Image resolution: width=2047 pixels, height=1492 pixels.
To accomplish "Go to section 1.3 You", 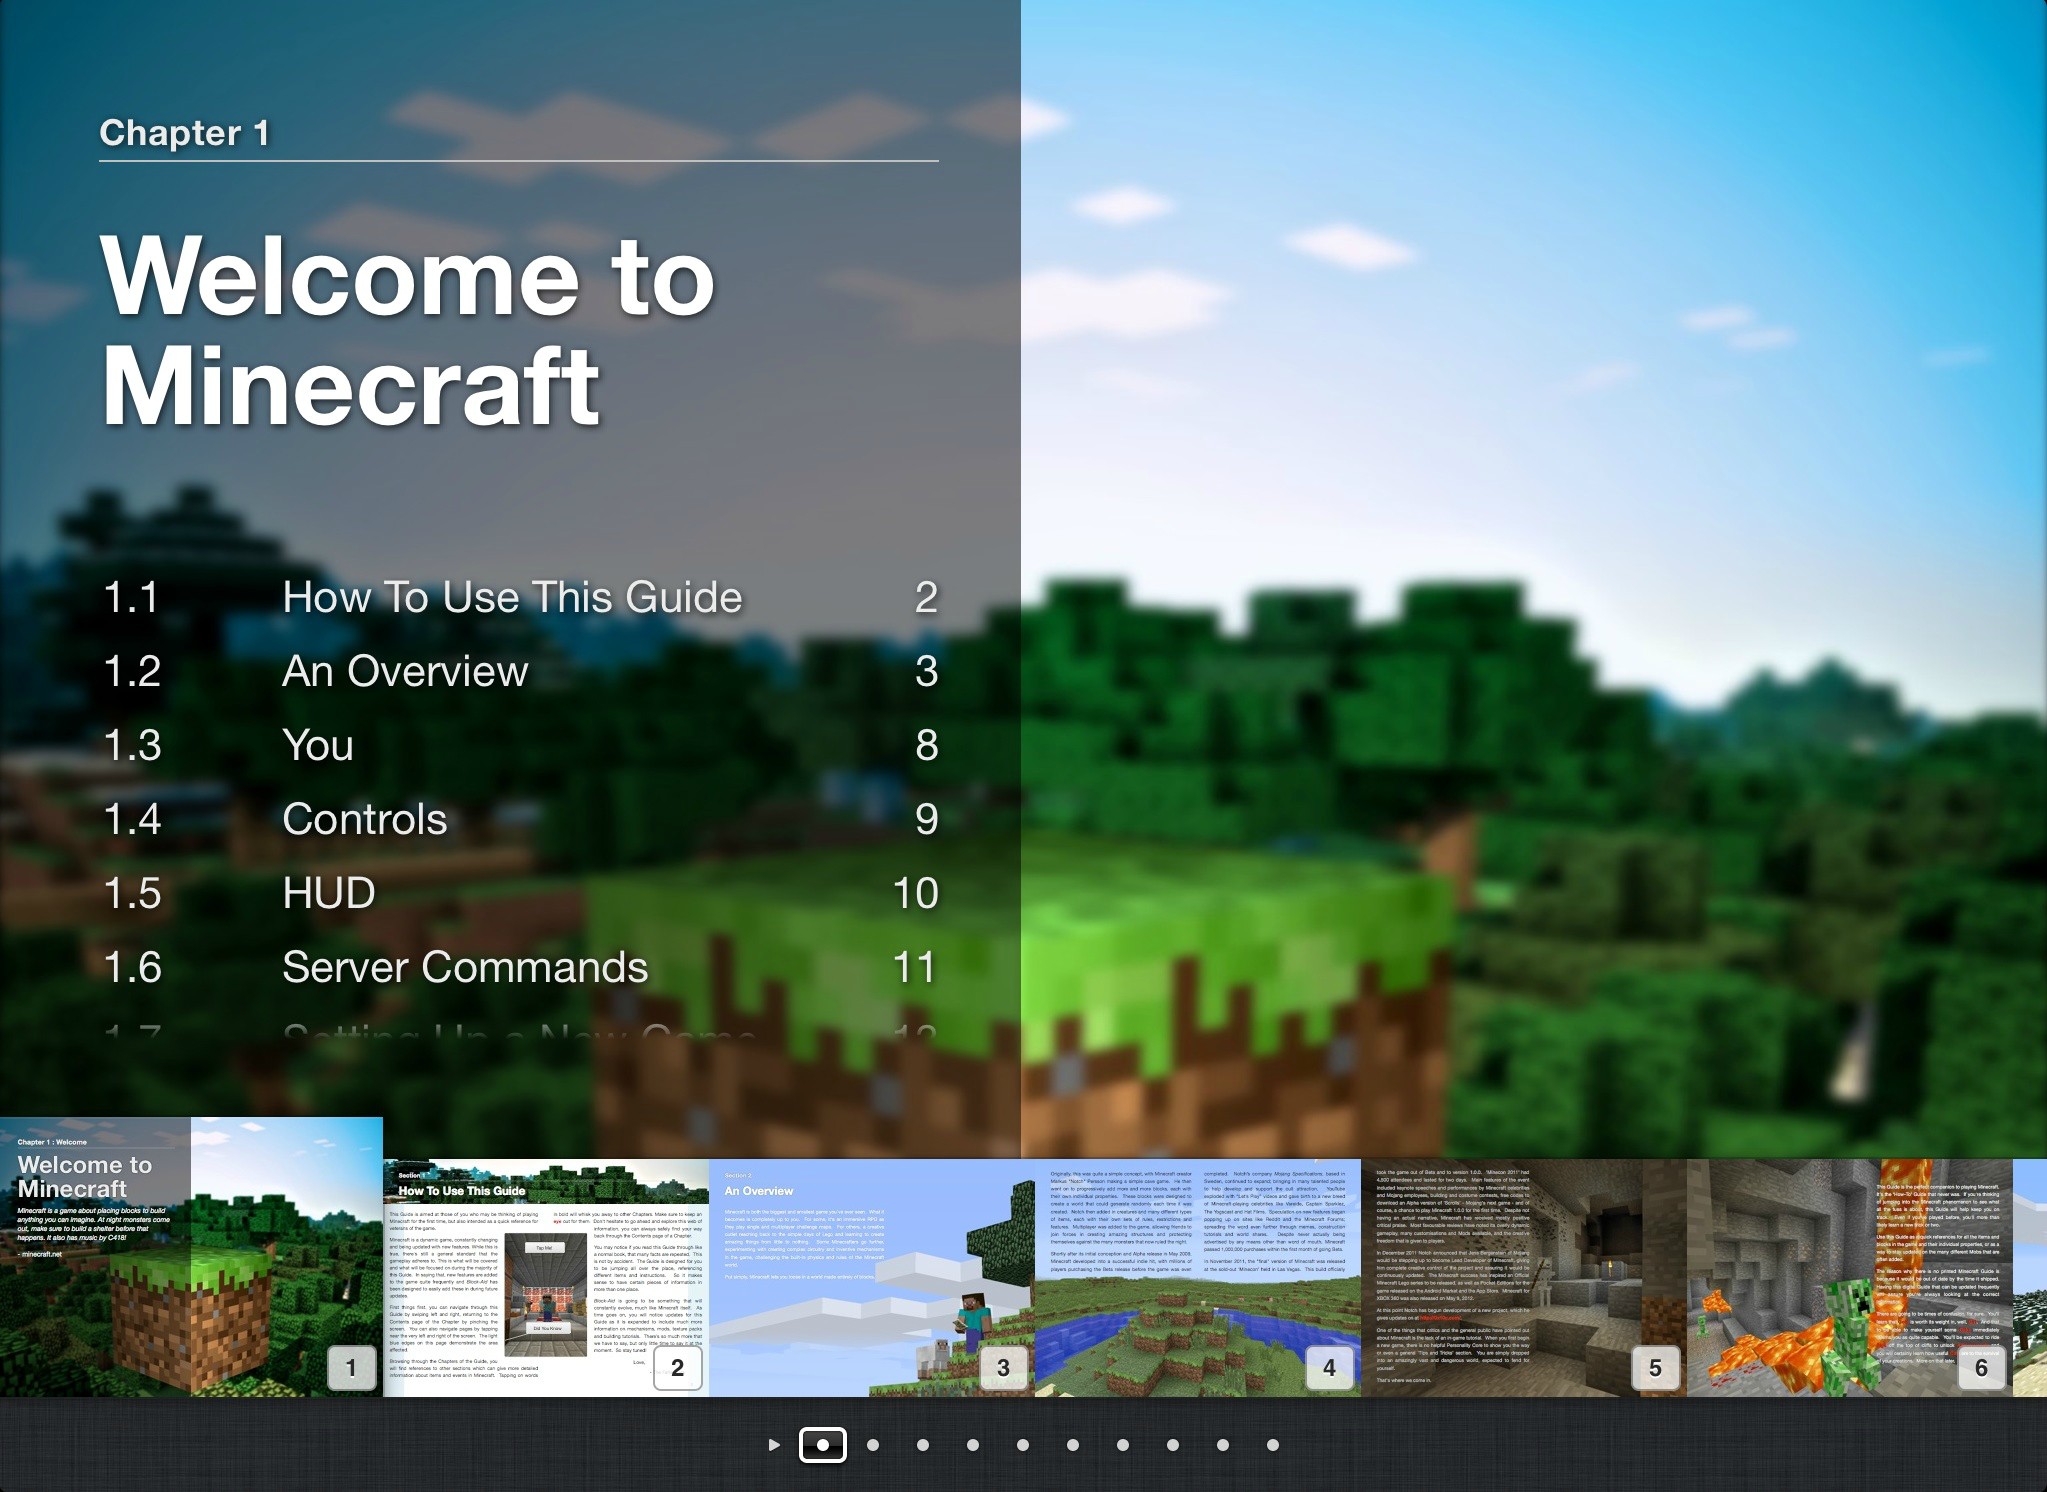I will (x=520, y=745).
